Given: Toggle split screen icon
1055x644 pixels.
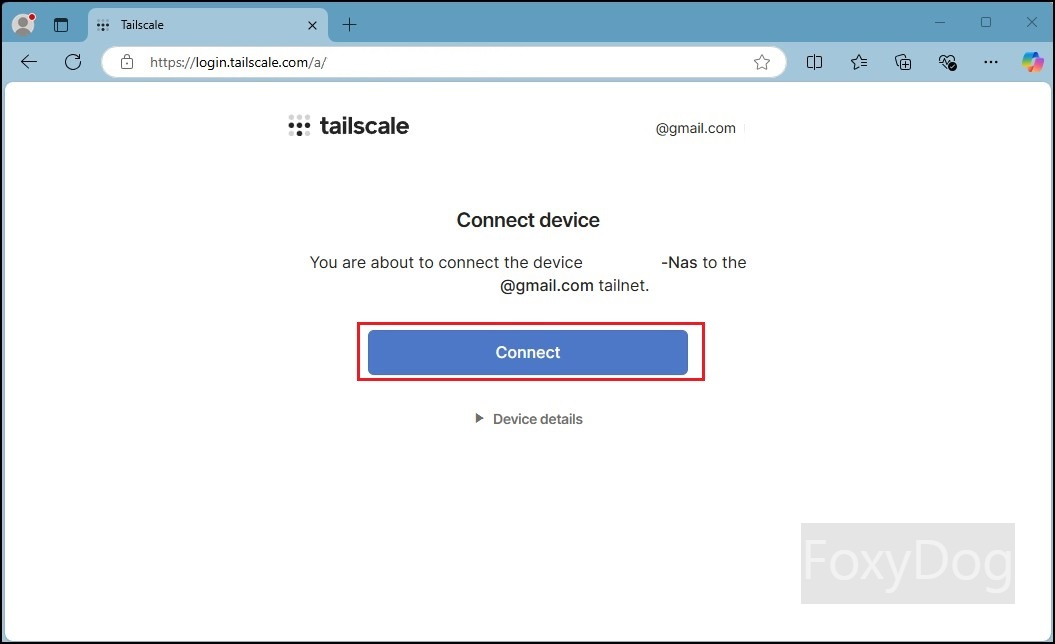Looking at the screenshot, I should tap(814, 62).
